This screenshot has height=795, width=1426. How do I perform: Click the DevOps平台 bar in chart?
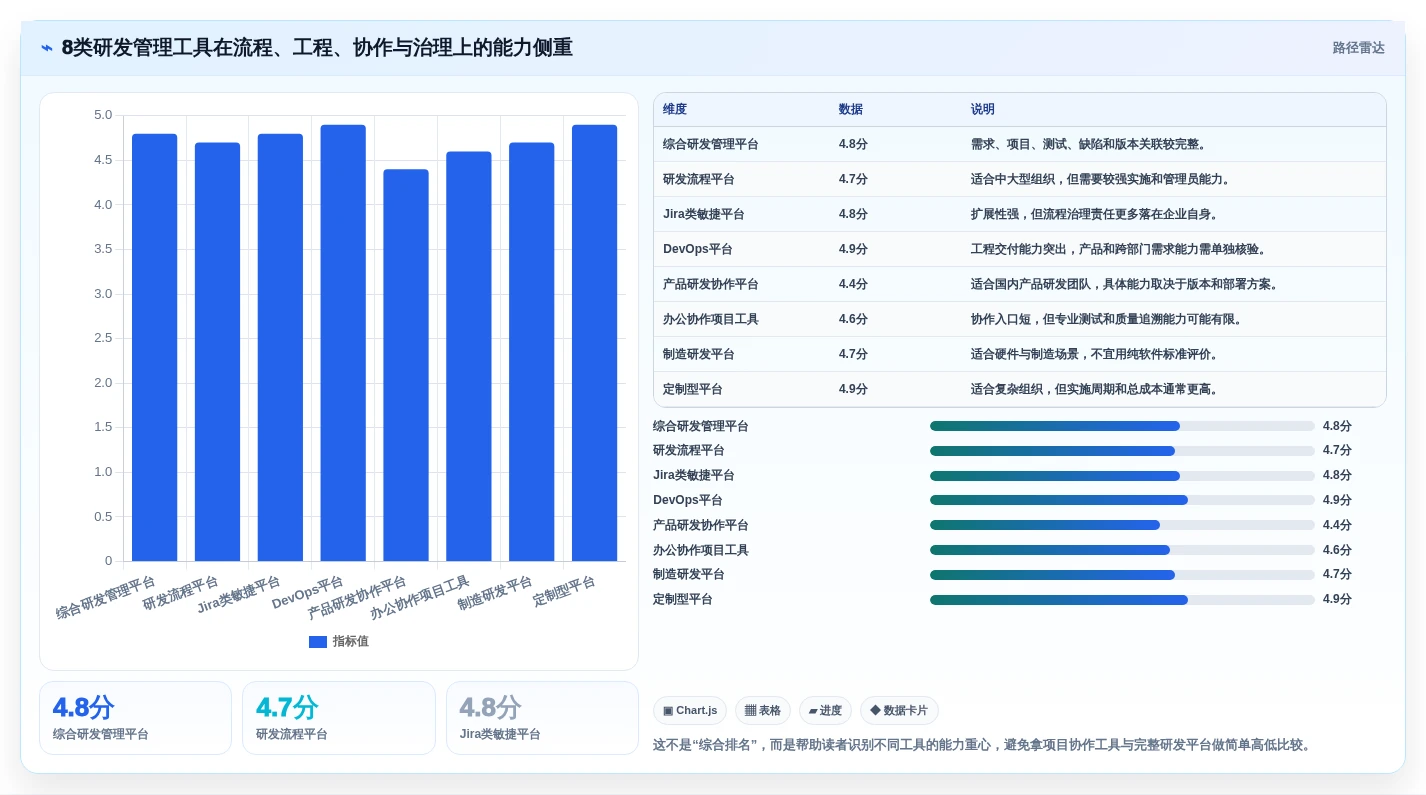[343, 343]
